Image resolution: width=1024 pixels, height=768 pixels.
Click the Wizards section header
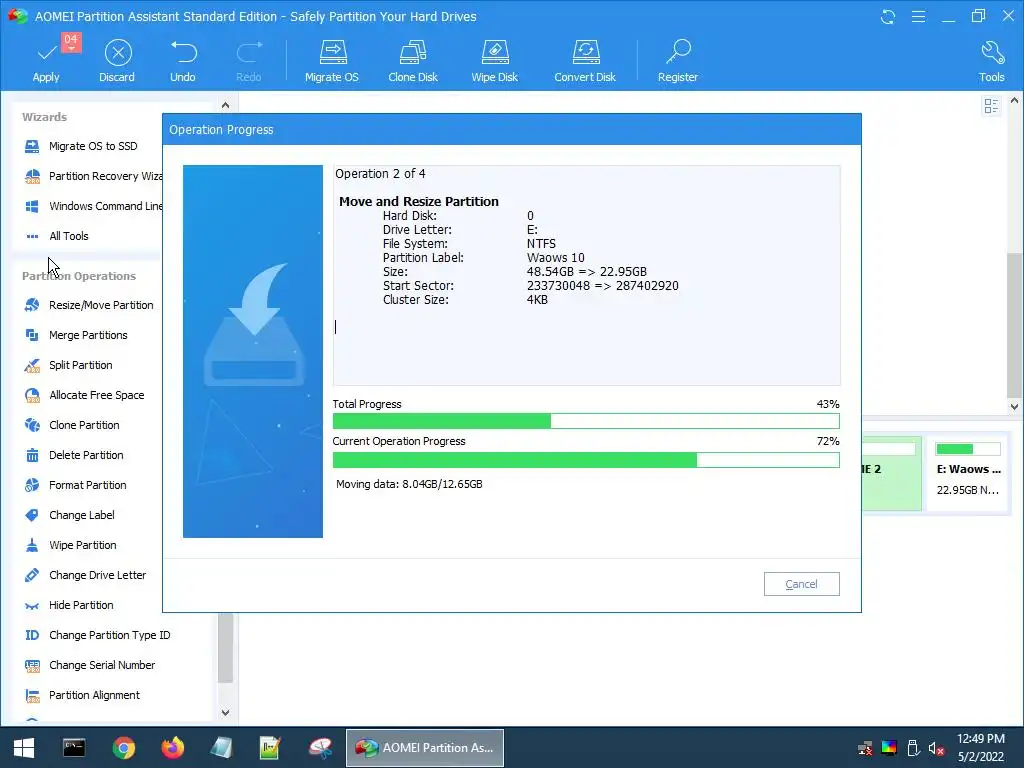point(44,117)
